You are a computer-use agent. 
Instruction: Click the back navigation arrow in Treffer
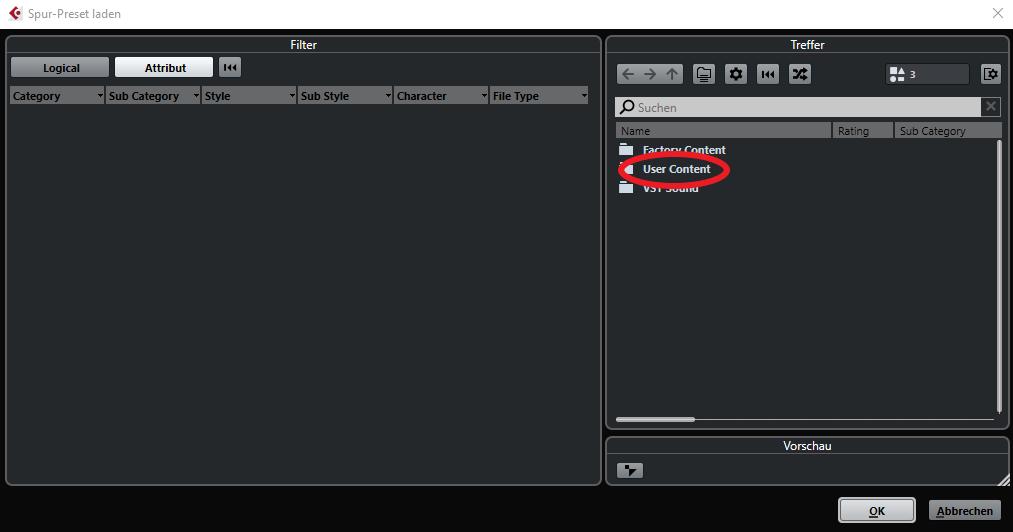coord(628,74)
